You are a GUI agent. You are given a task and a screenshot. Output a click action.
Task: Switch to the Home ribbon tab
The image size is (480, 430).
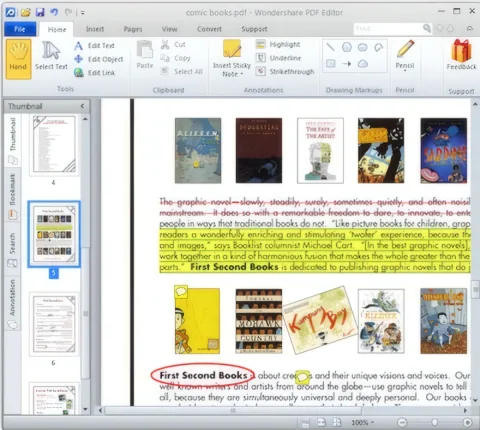pos(57,29)
